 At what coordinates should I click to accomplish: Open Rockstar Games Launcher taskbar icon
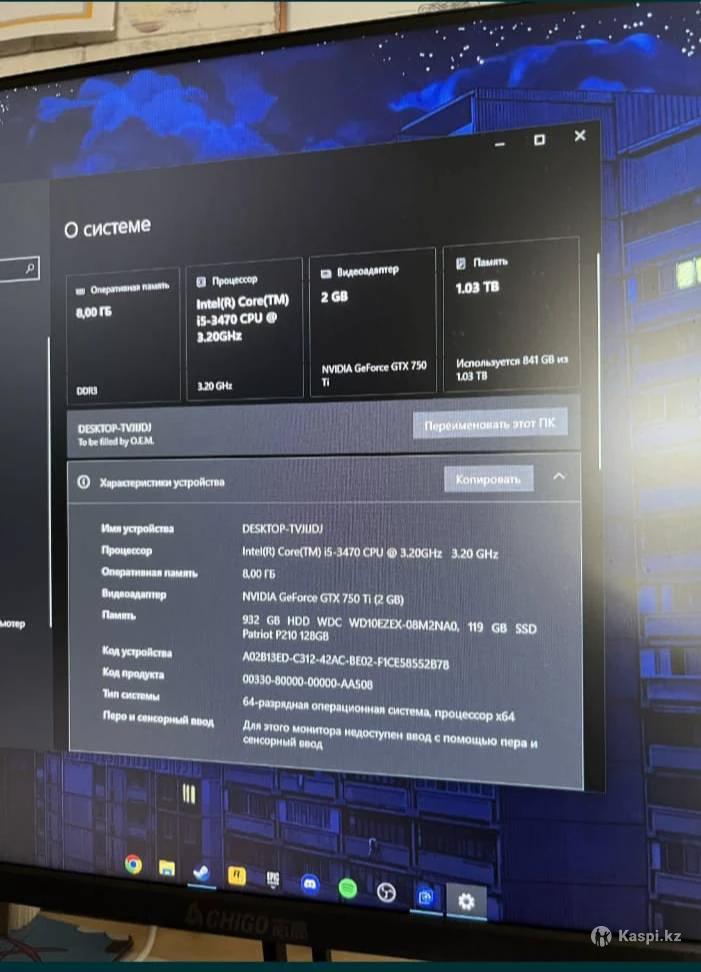(x=237, y=877)
